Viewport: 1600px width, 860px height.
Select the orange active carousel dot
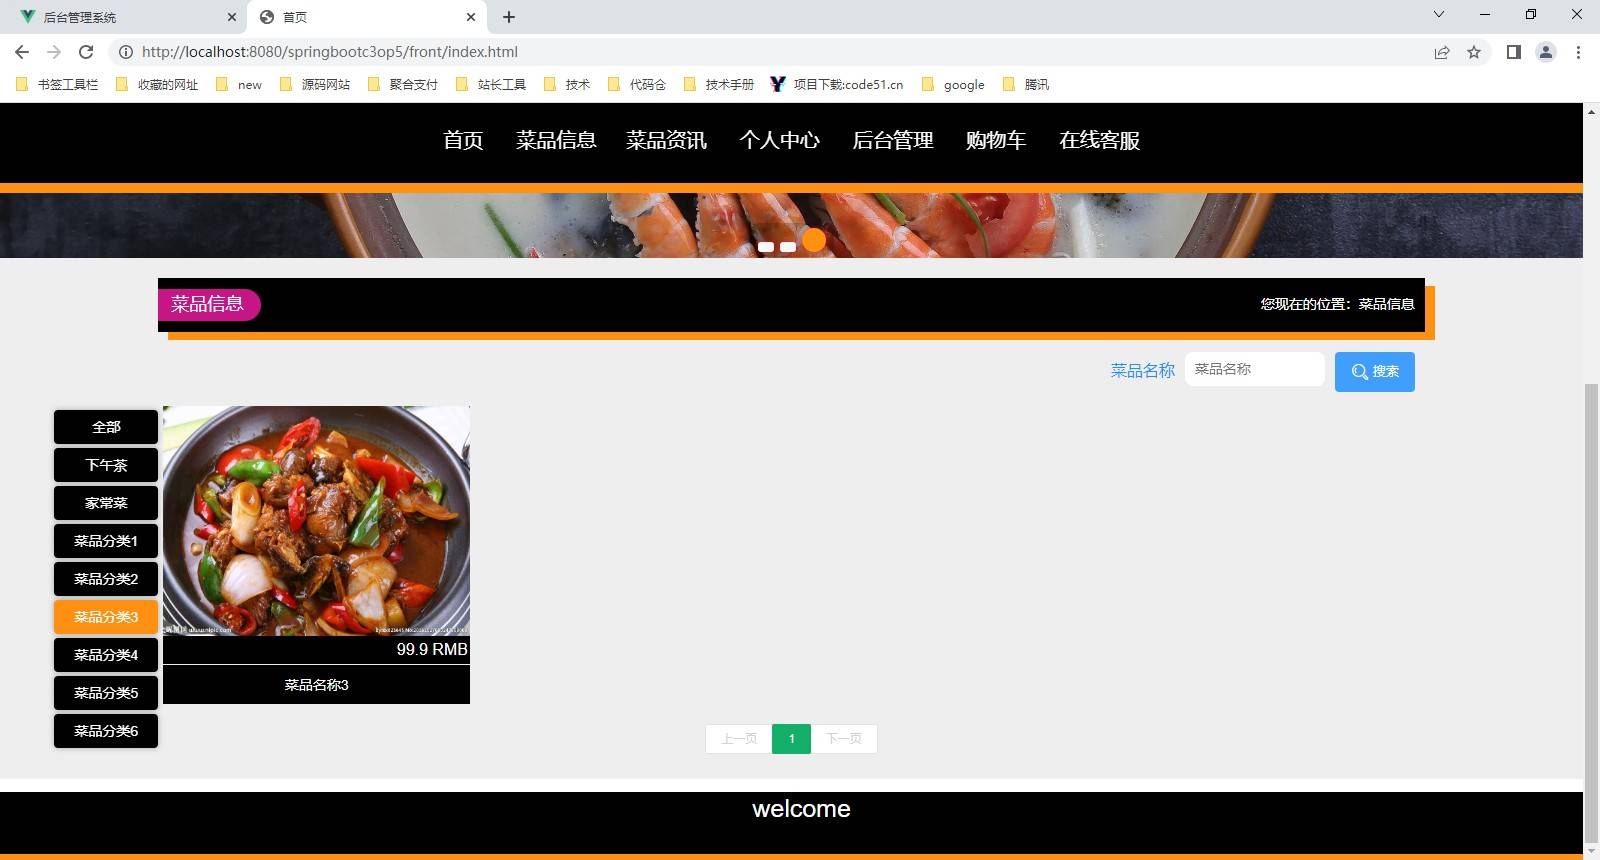(814, 240)
